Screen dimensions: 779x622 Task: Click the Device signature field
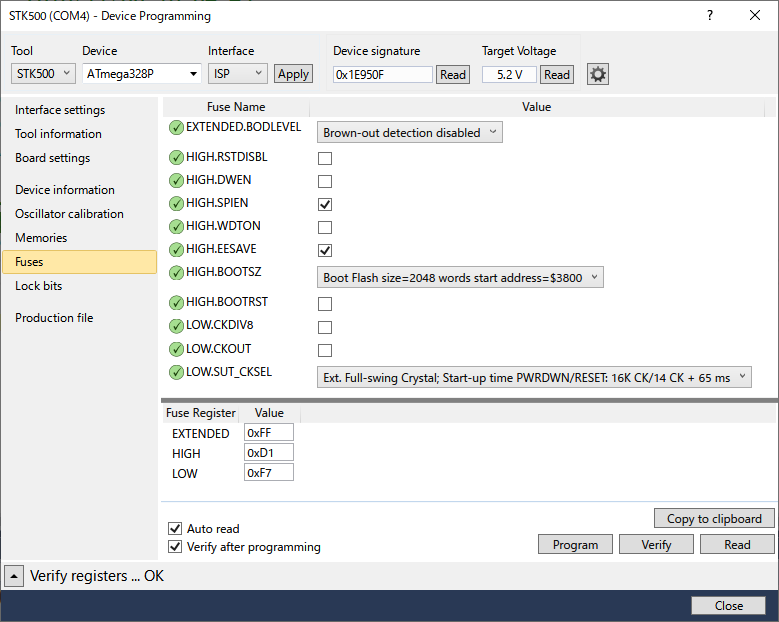pyautogui.click(x=383, y=75)
